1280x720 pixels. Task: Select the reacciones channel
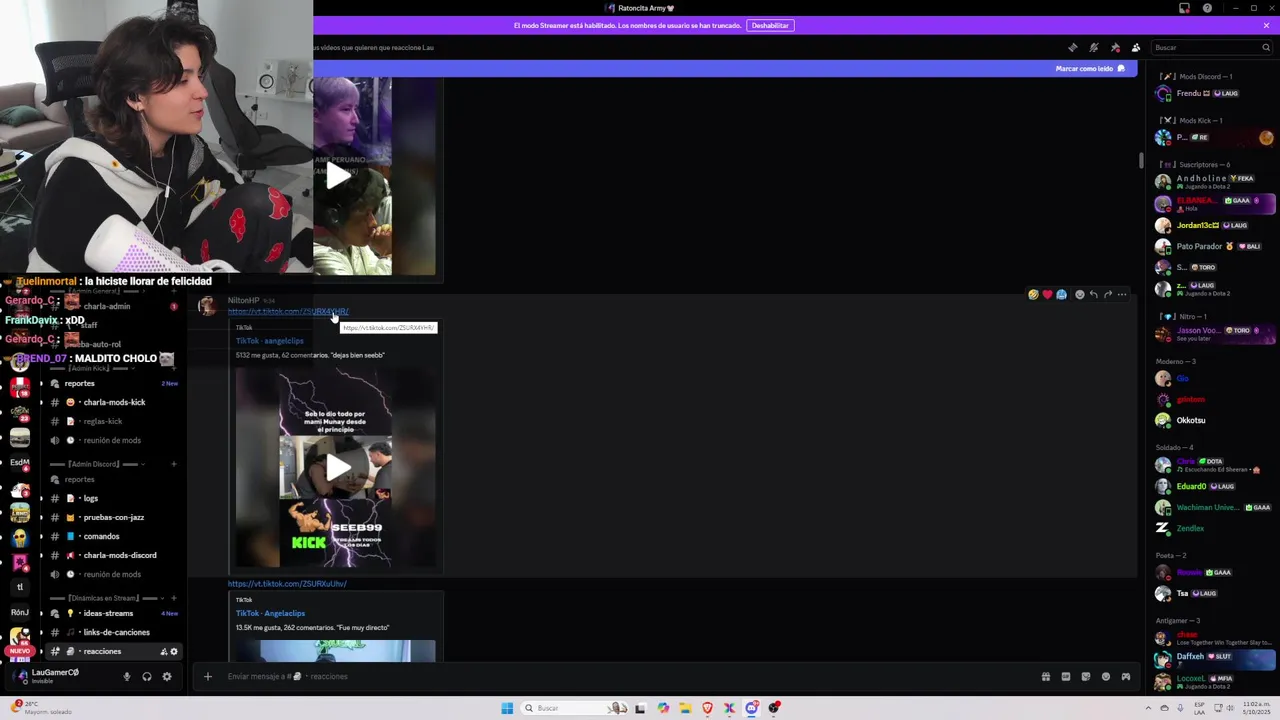[x=115, y=651]
